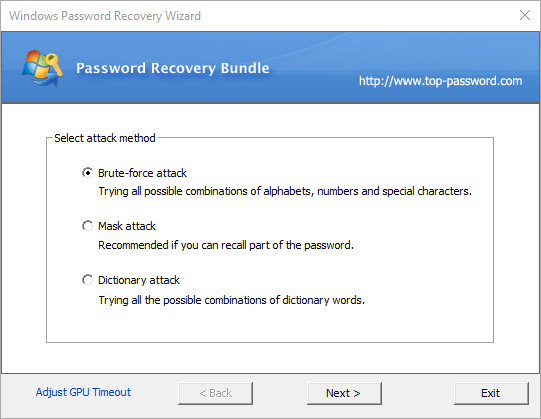
Task: Close the Windows Password Recovery Wizard window
Action: (525, 15)
